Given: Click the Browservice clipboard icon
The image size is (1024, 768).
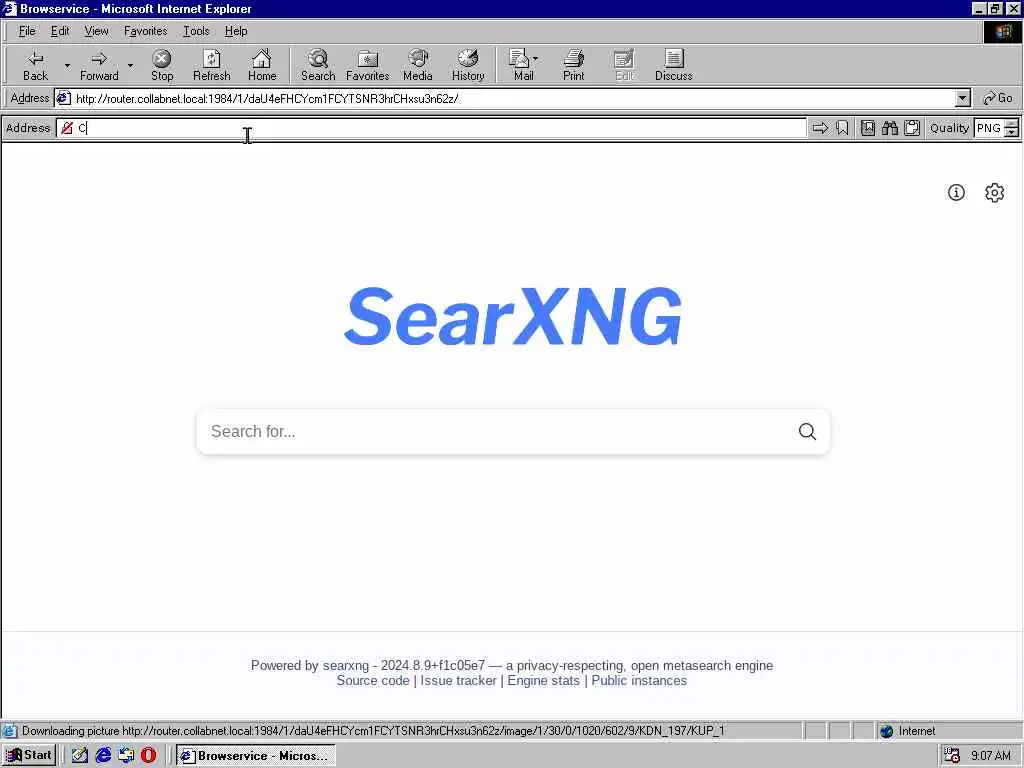Looking at the screenshot, I should tap(912, 128).
